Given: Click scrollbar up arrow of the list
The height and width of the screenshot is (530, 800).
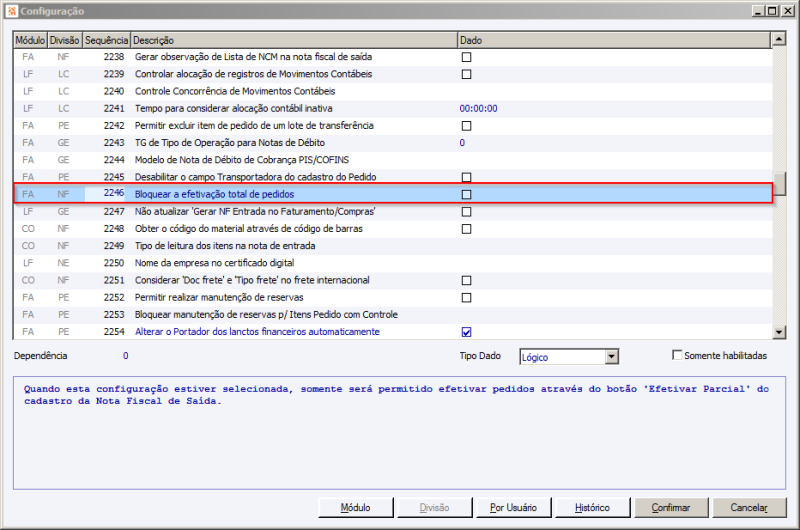Looking at the screenshot, I should pos(779,39).
